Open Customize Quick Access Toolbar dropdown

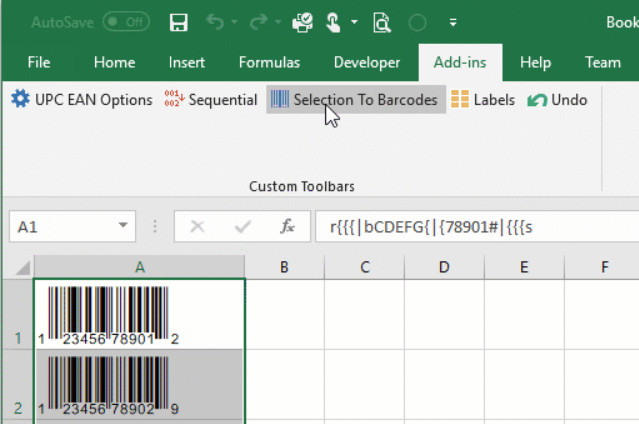[453, 22]
